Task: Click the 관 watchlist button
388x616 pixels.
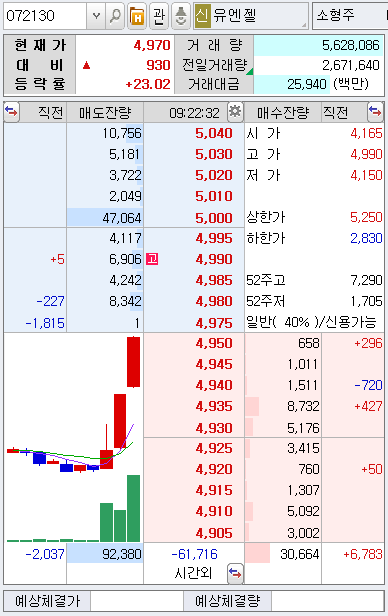Action: [159, 16]
